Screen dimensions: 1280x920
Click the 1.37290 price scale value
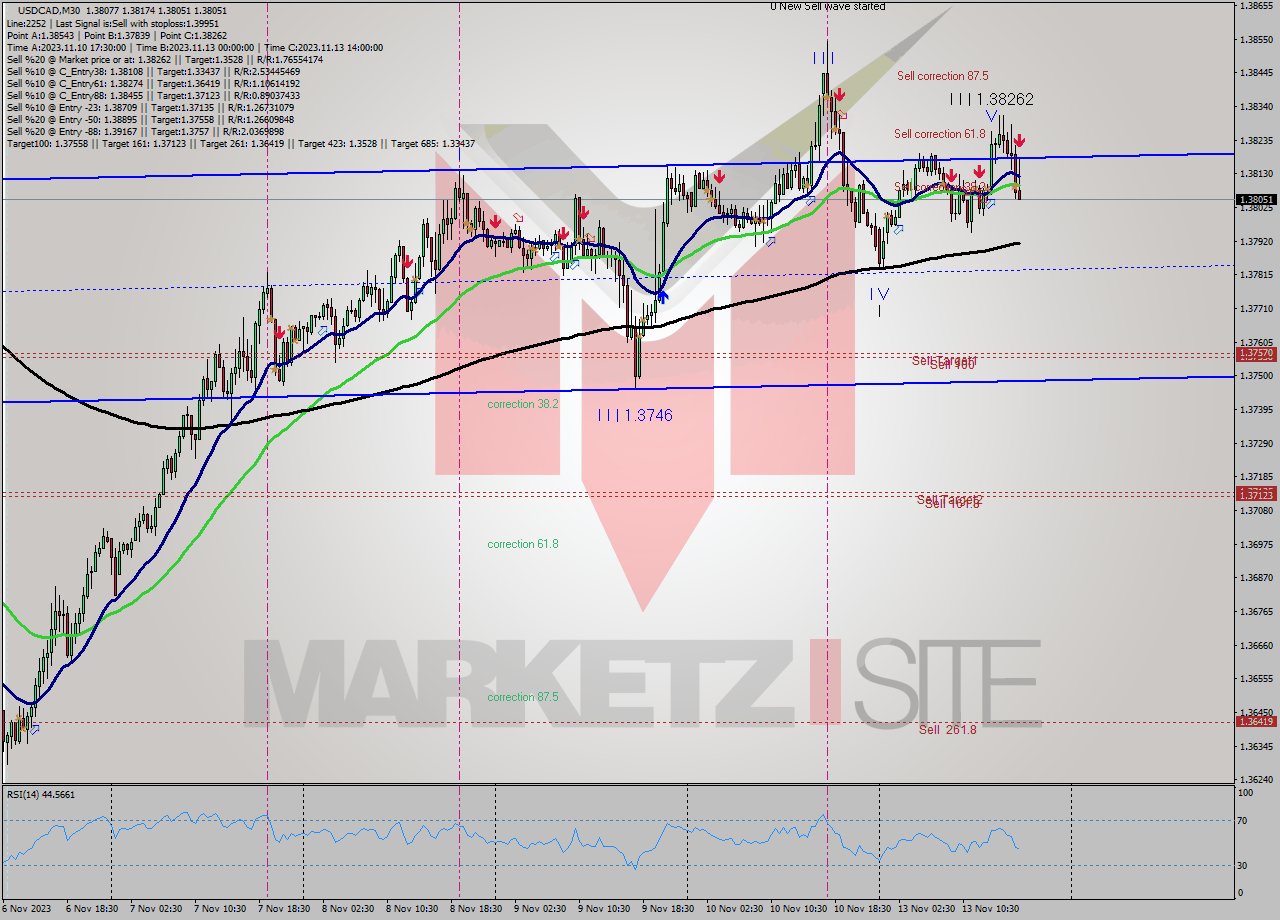click(1256, 443)
